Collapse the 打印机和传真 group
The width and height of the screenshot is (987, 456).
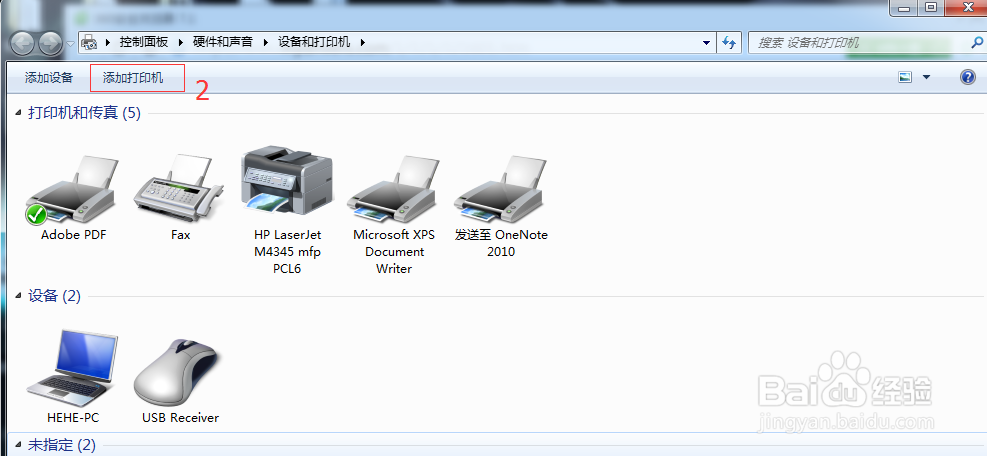pos(19,113)
